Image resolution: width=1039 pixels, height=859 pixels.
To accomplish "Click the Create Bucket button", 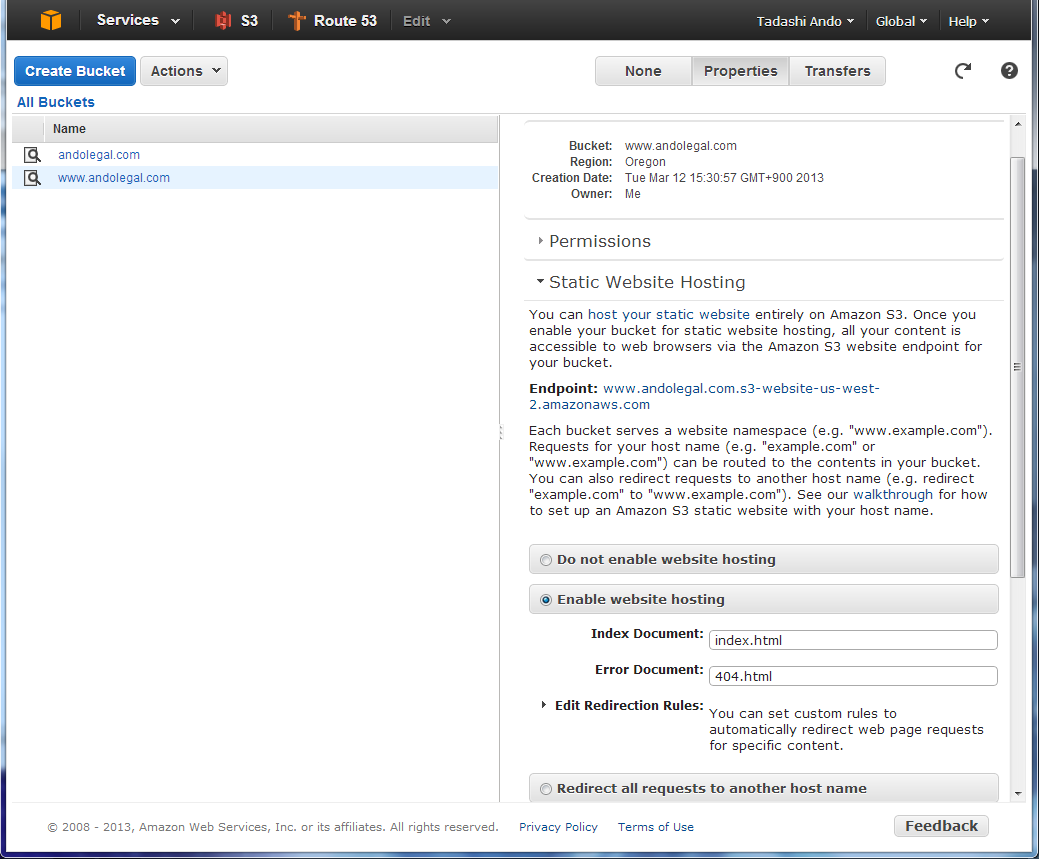I will click(75, 71).
